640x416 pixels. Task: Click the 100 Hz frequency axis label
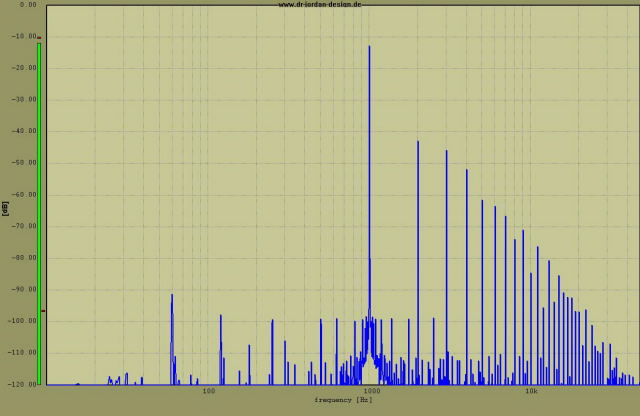tap(209, 392)
